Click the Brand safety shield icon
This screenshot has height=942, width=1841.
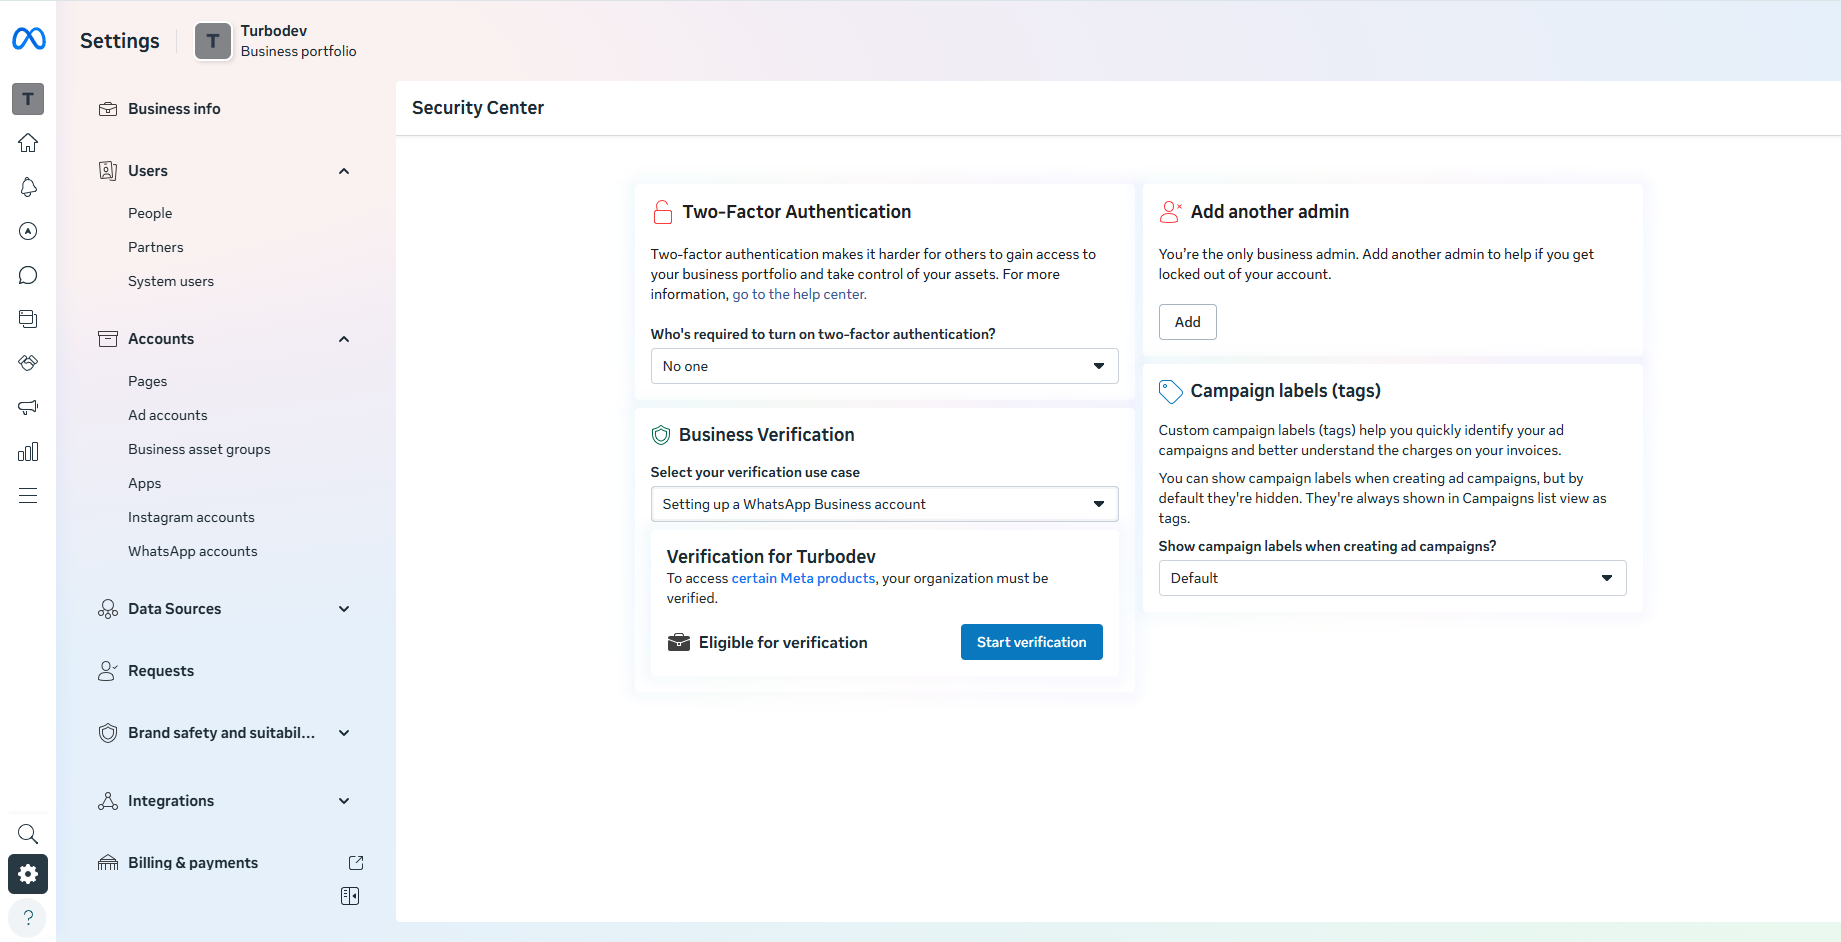pyautogui.click(x=108, y=733)
